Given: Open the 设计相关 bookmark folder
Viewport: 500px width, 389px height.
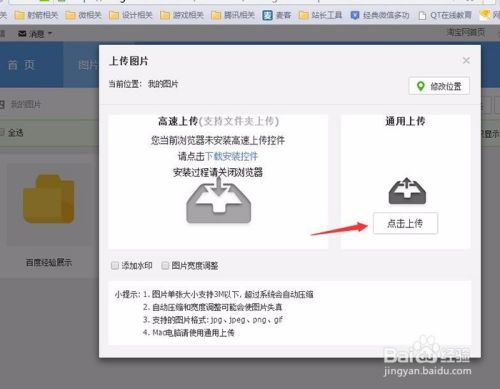Looking at the screenshot, I should pos(131,15).
